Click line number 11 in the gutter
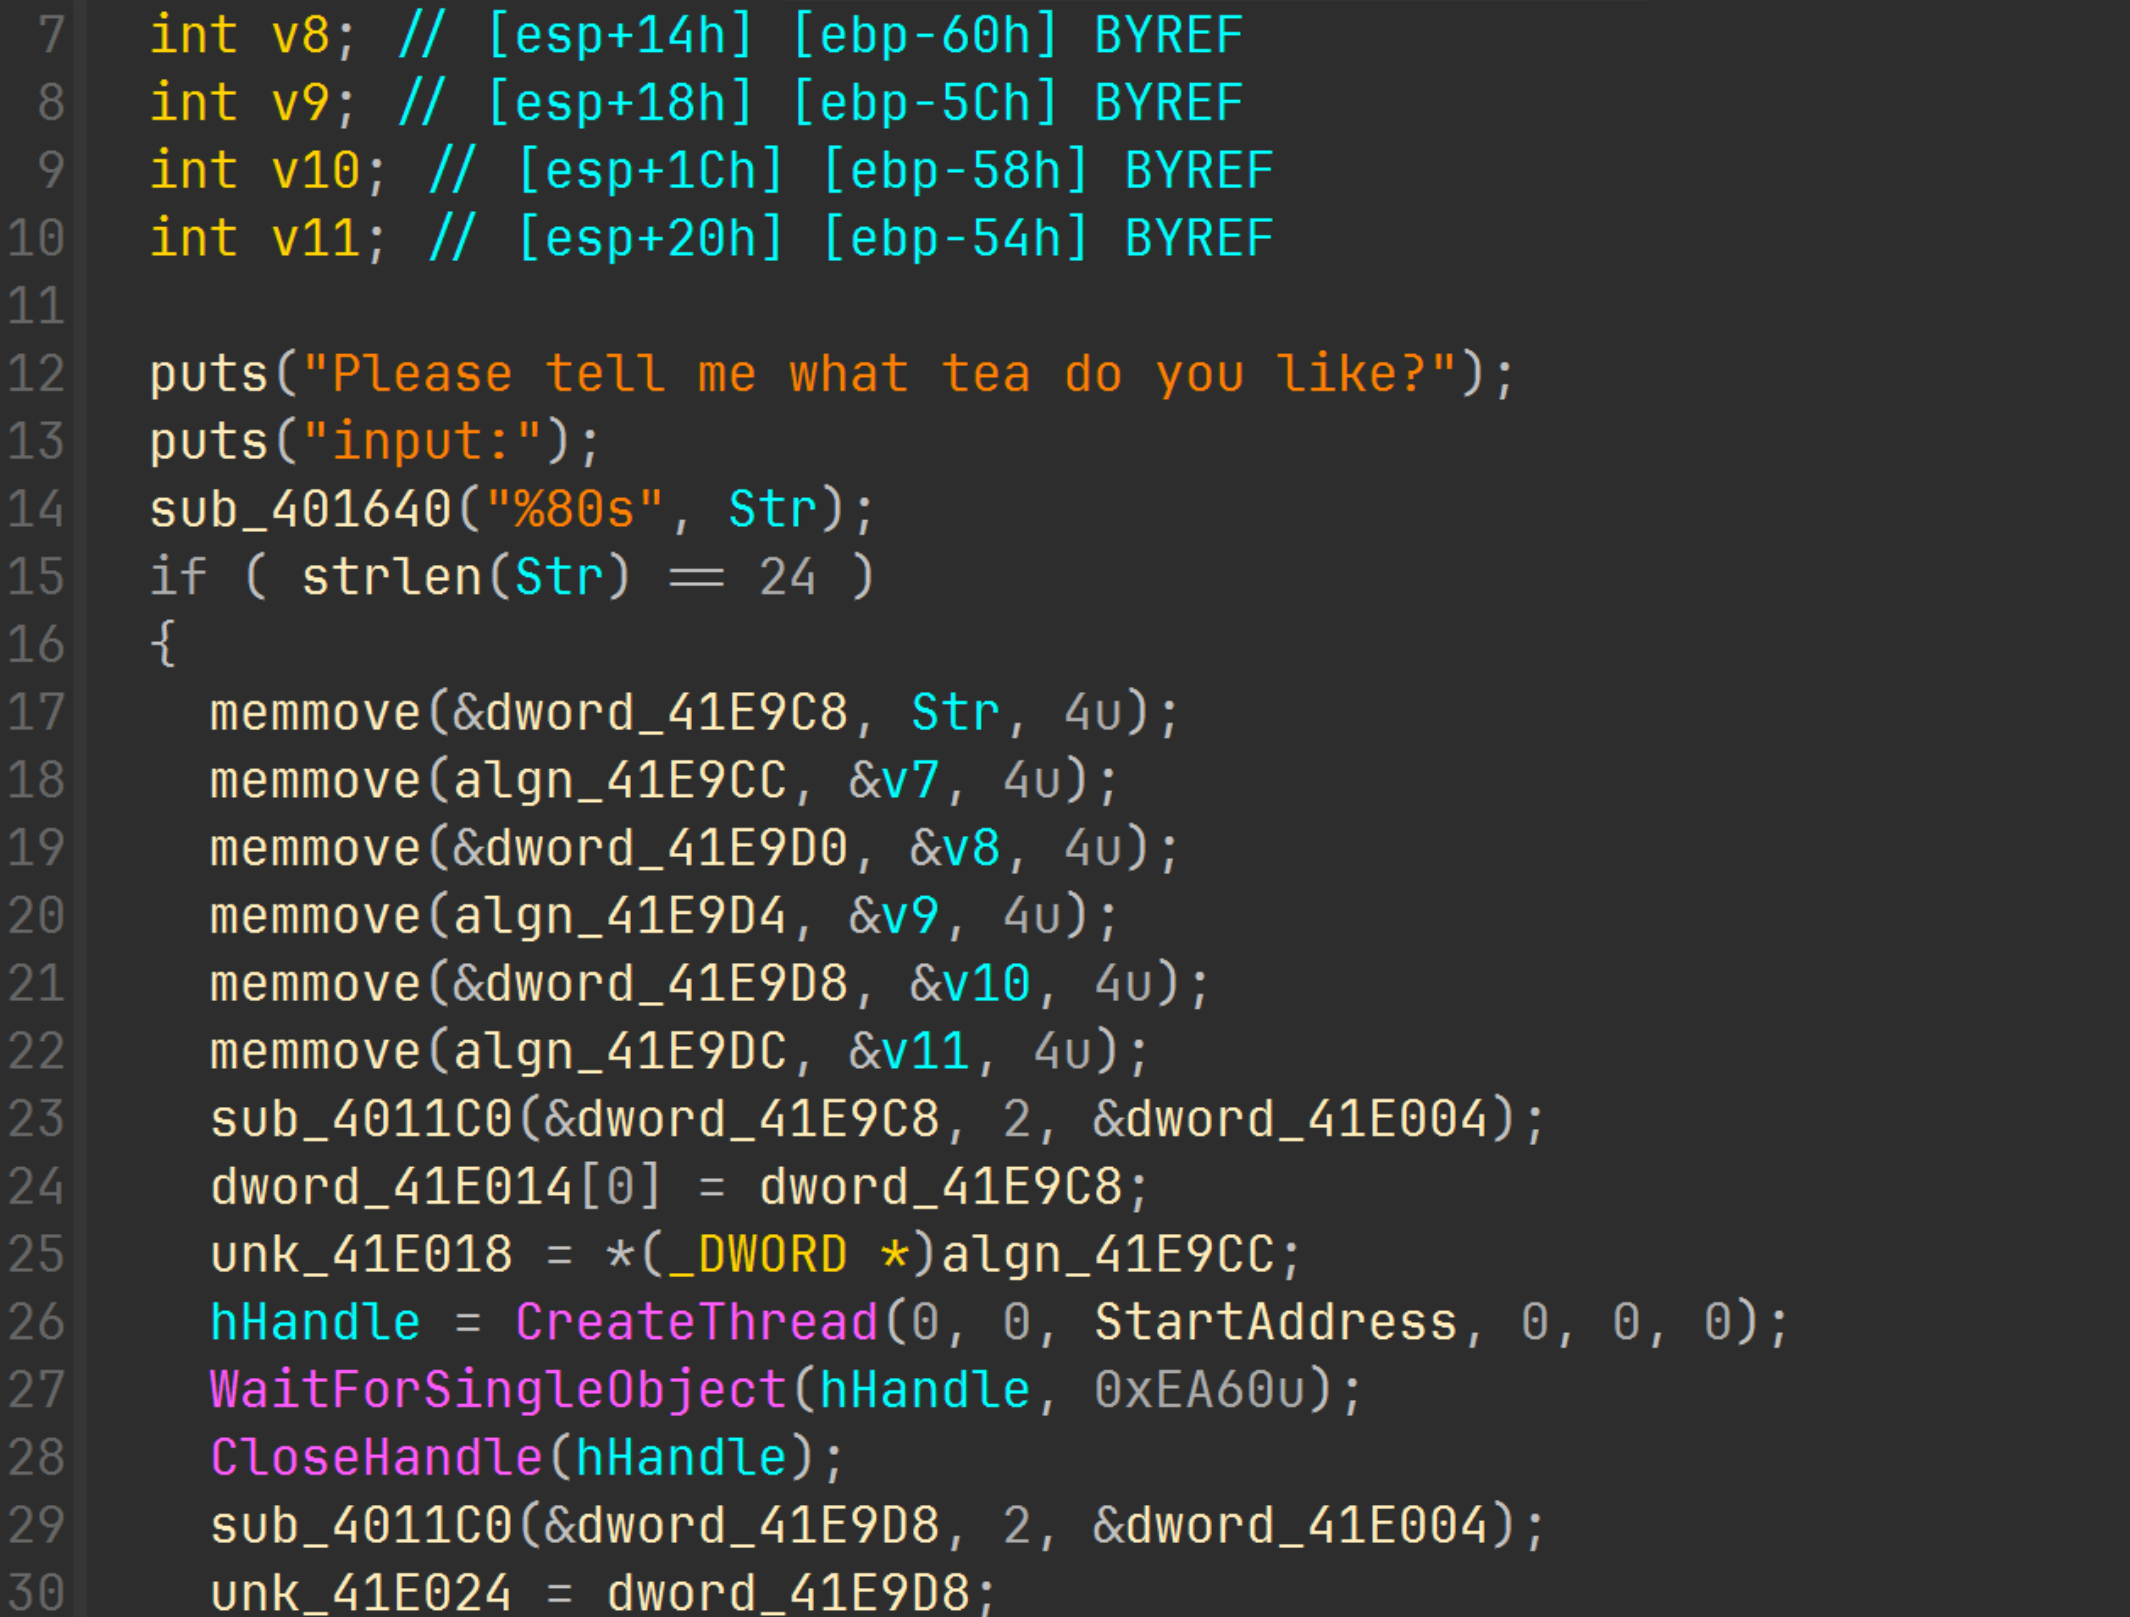Screen dimensions: 2130x1617 coord(36,306)
